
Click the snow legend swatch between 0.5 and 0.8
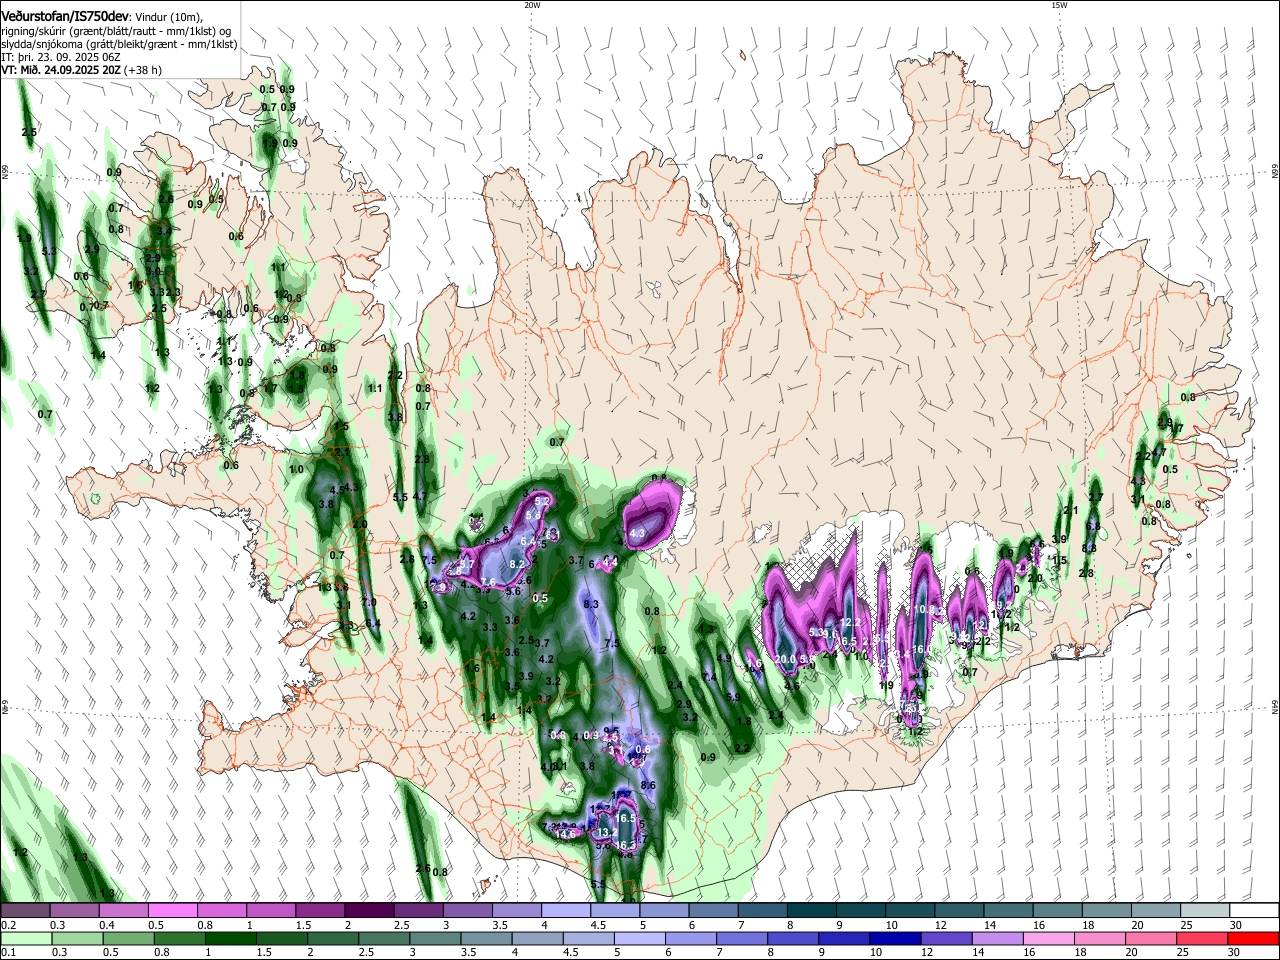(x=173, y=910)
